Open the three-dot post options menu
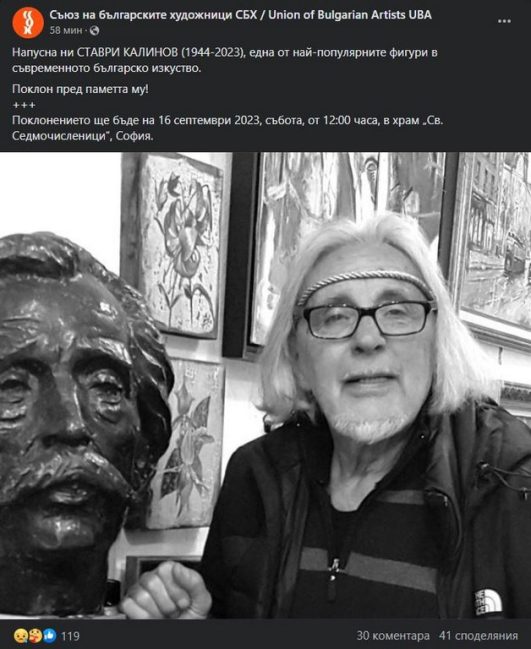The image size is (531, 649). (504, 22)
